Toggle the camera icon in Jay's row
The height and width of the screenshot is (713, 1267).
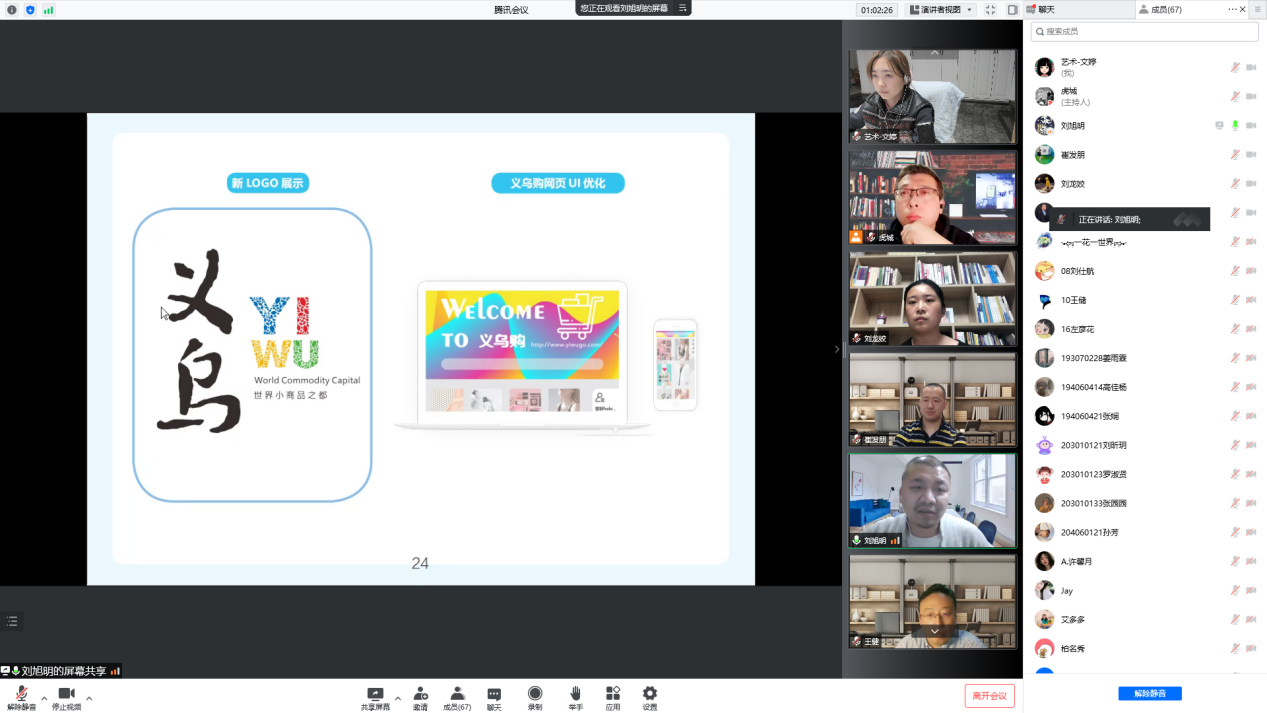click(x=1250, y=590)
